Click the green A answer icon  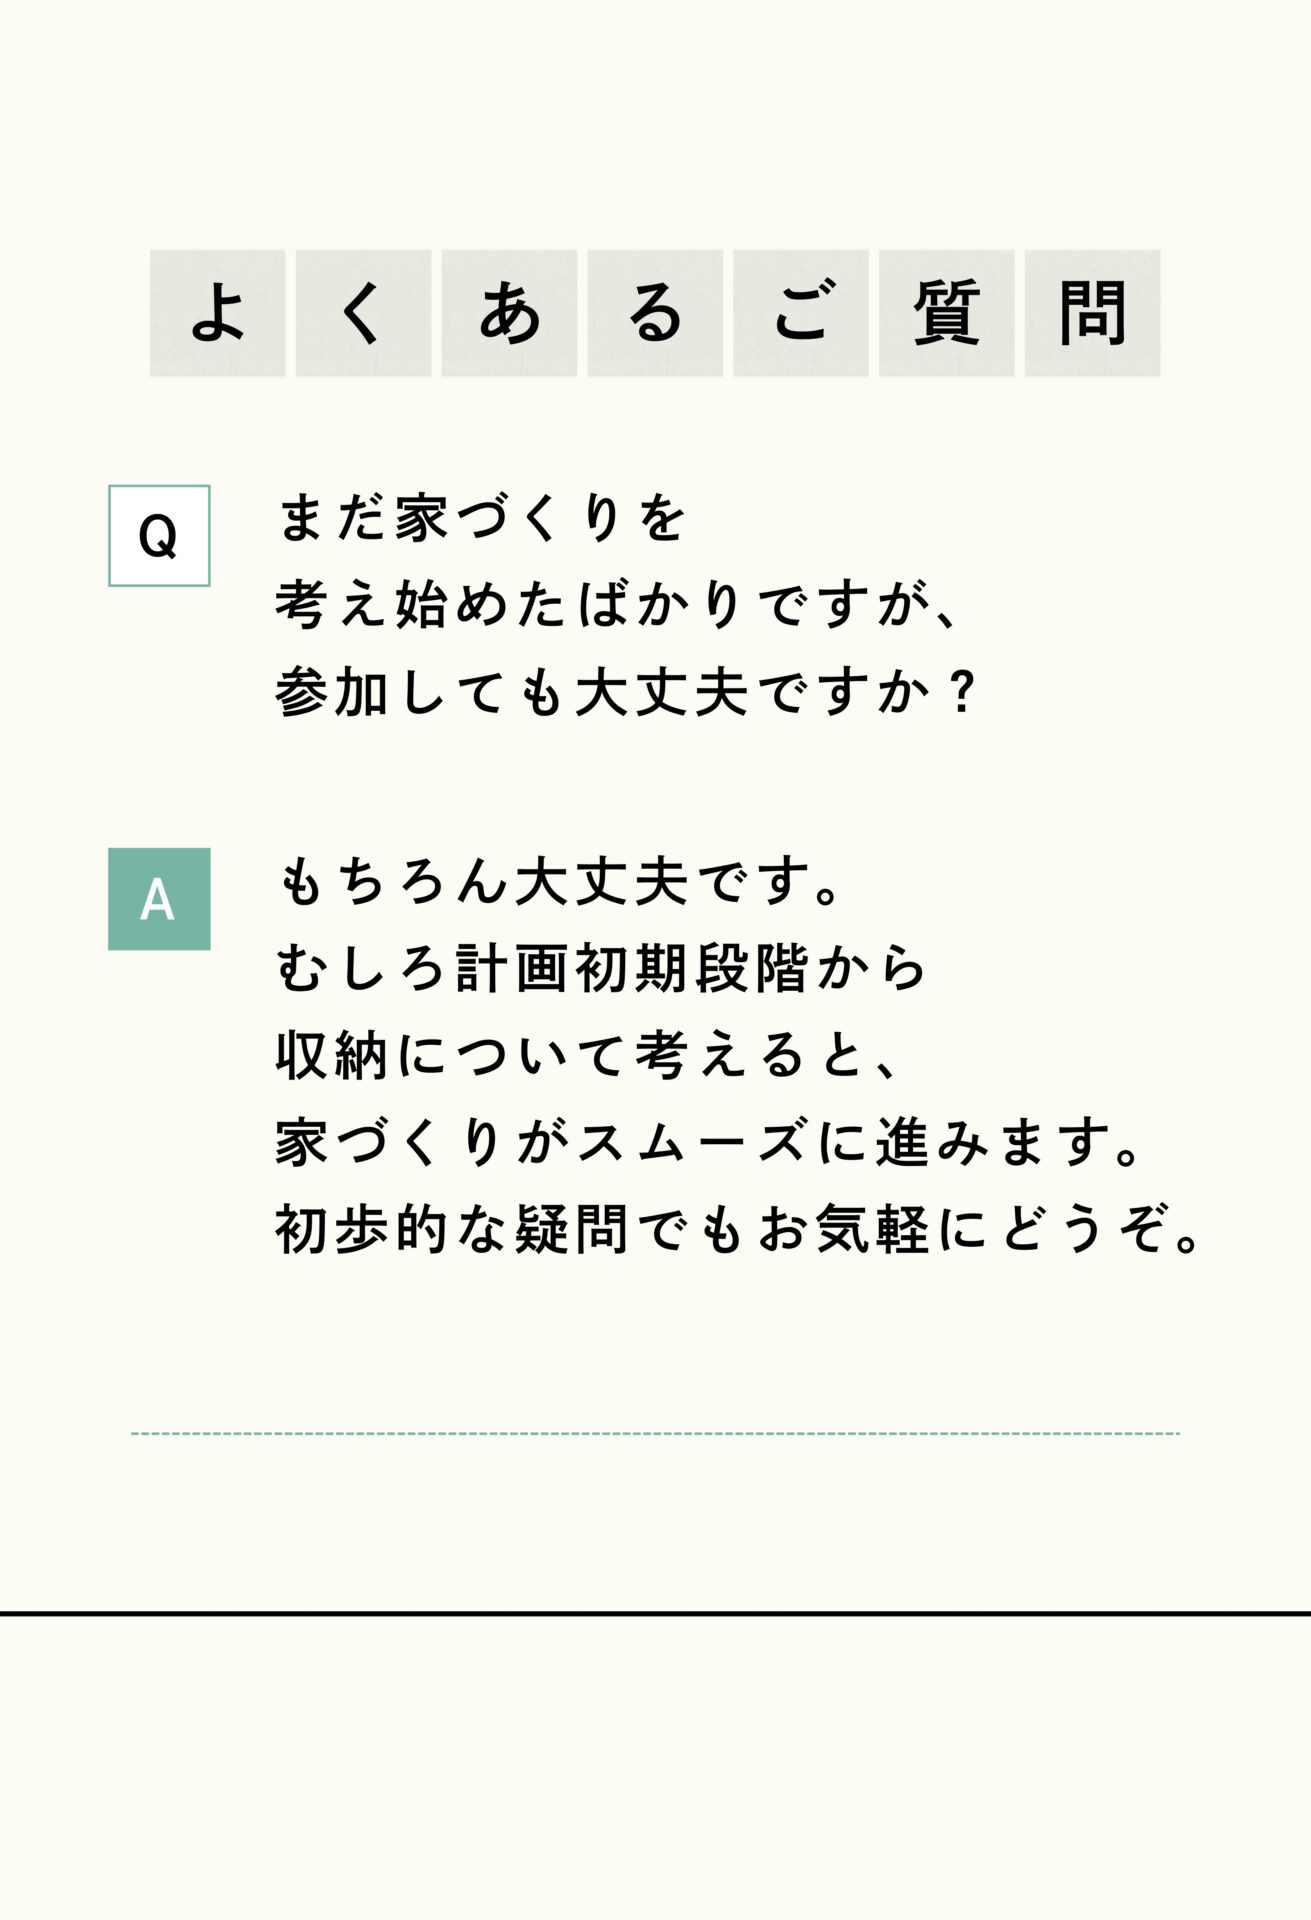tap(159, 899)
